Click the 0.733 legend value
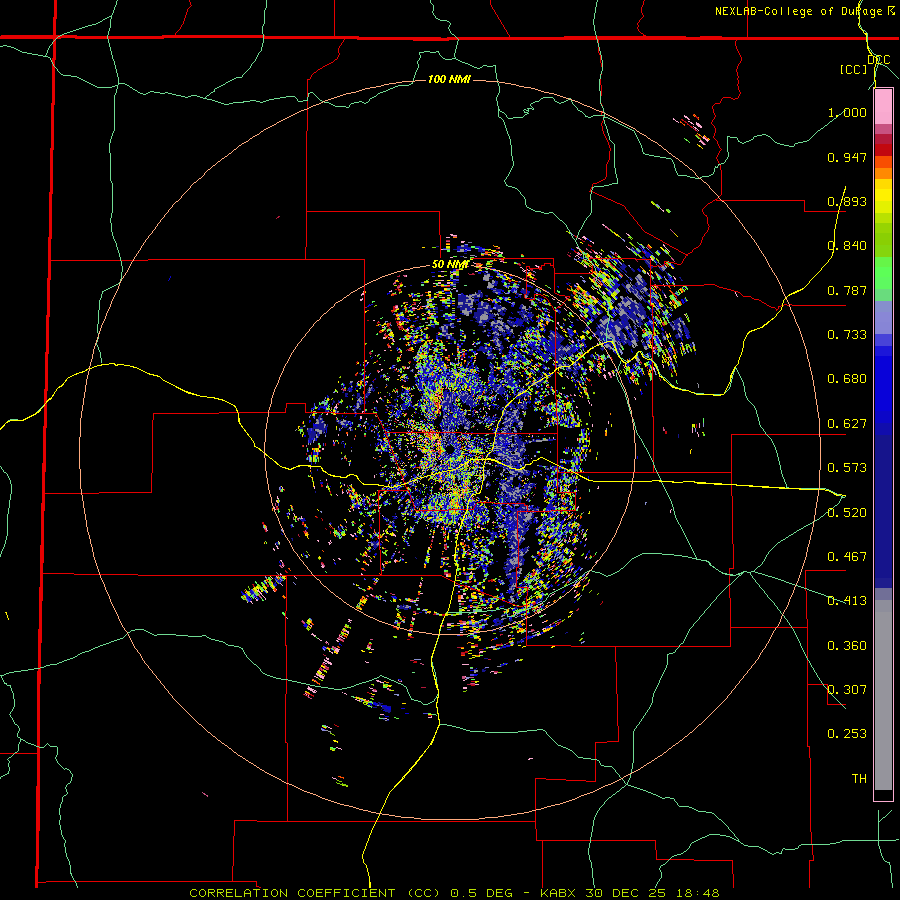 click(847, 335)
